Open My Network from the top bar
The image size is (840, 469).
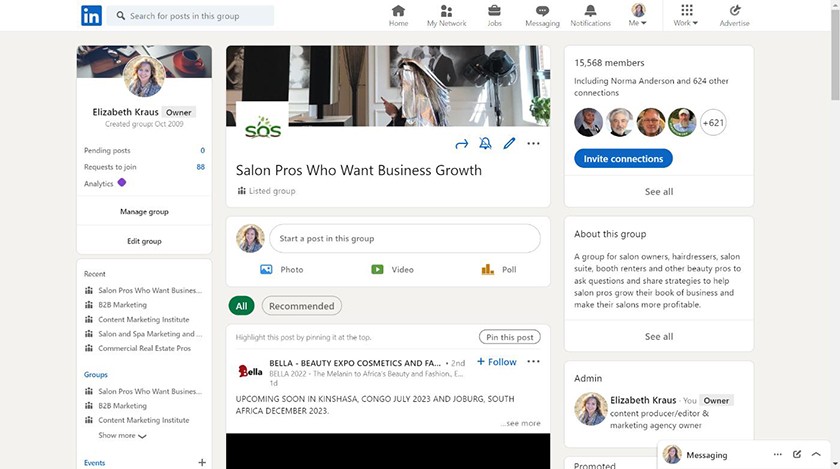[446, 16]
